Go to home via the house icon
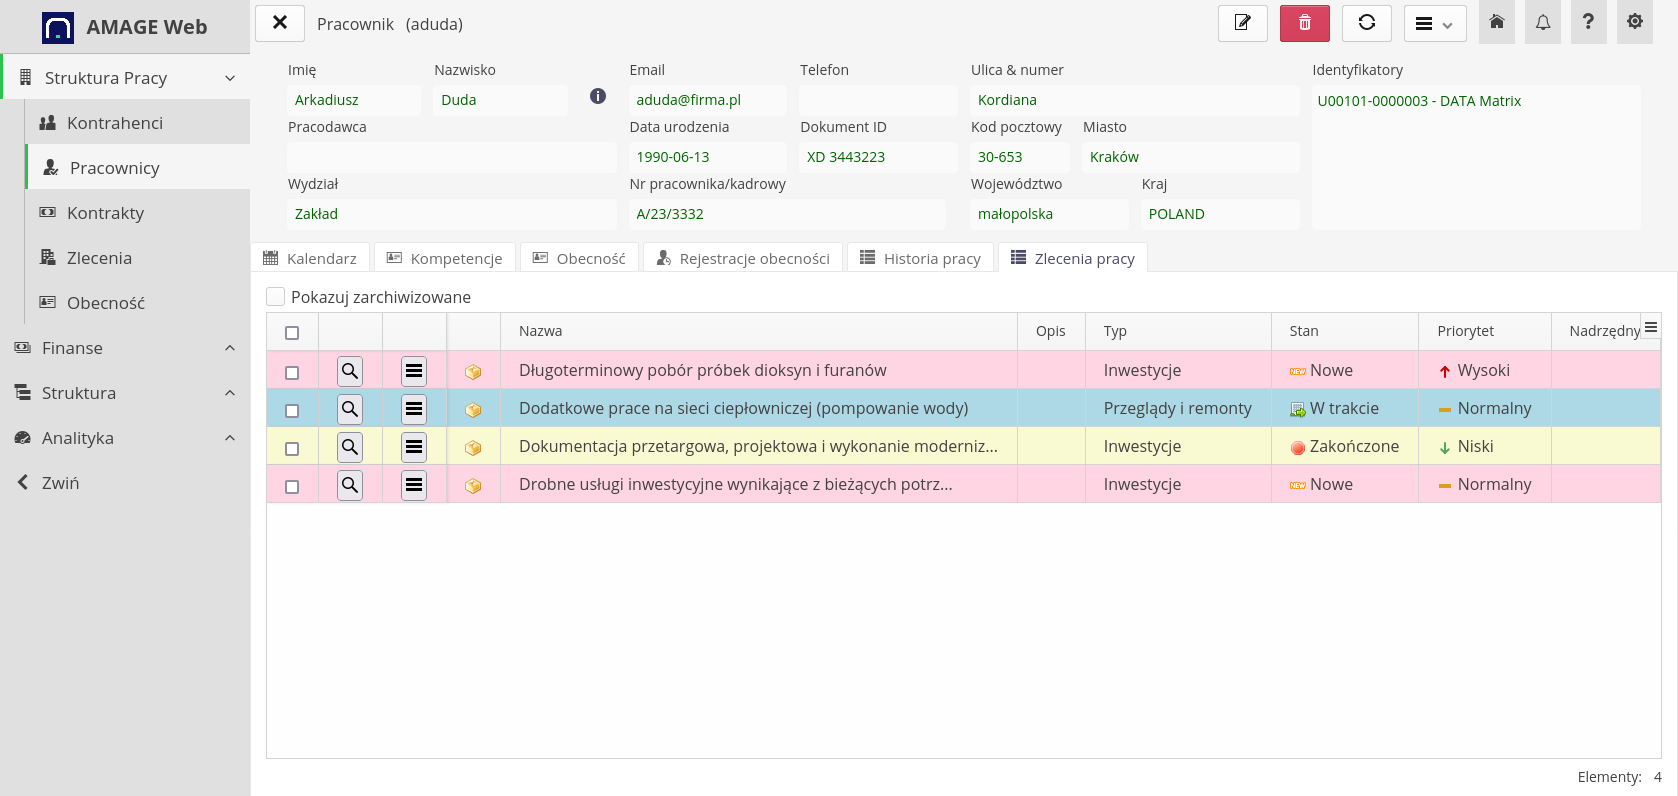Viewport: 1678px width, 796px height. [1497, 22]
